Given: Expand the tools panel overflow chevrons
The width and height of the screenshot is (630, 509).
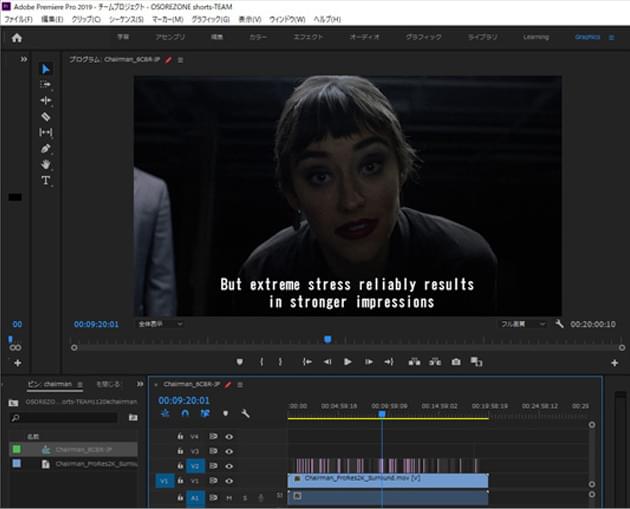Looking at the screenshot, I should click(x=24, y=60).
